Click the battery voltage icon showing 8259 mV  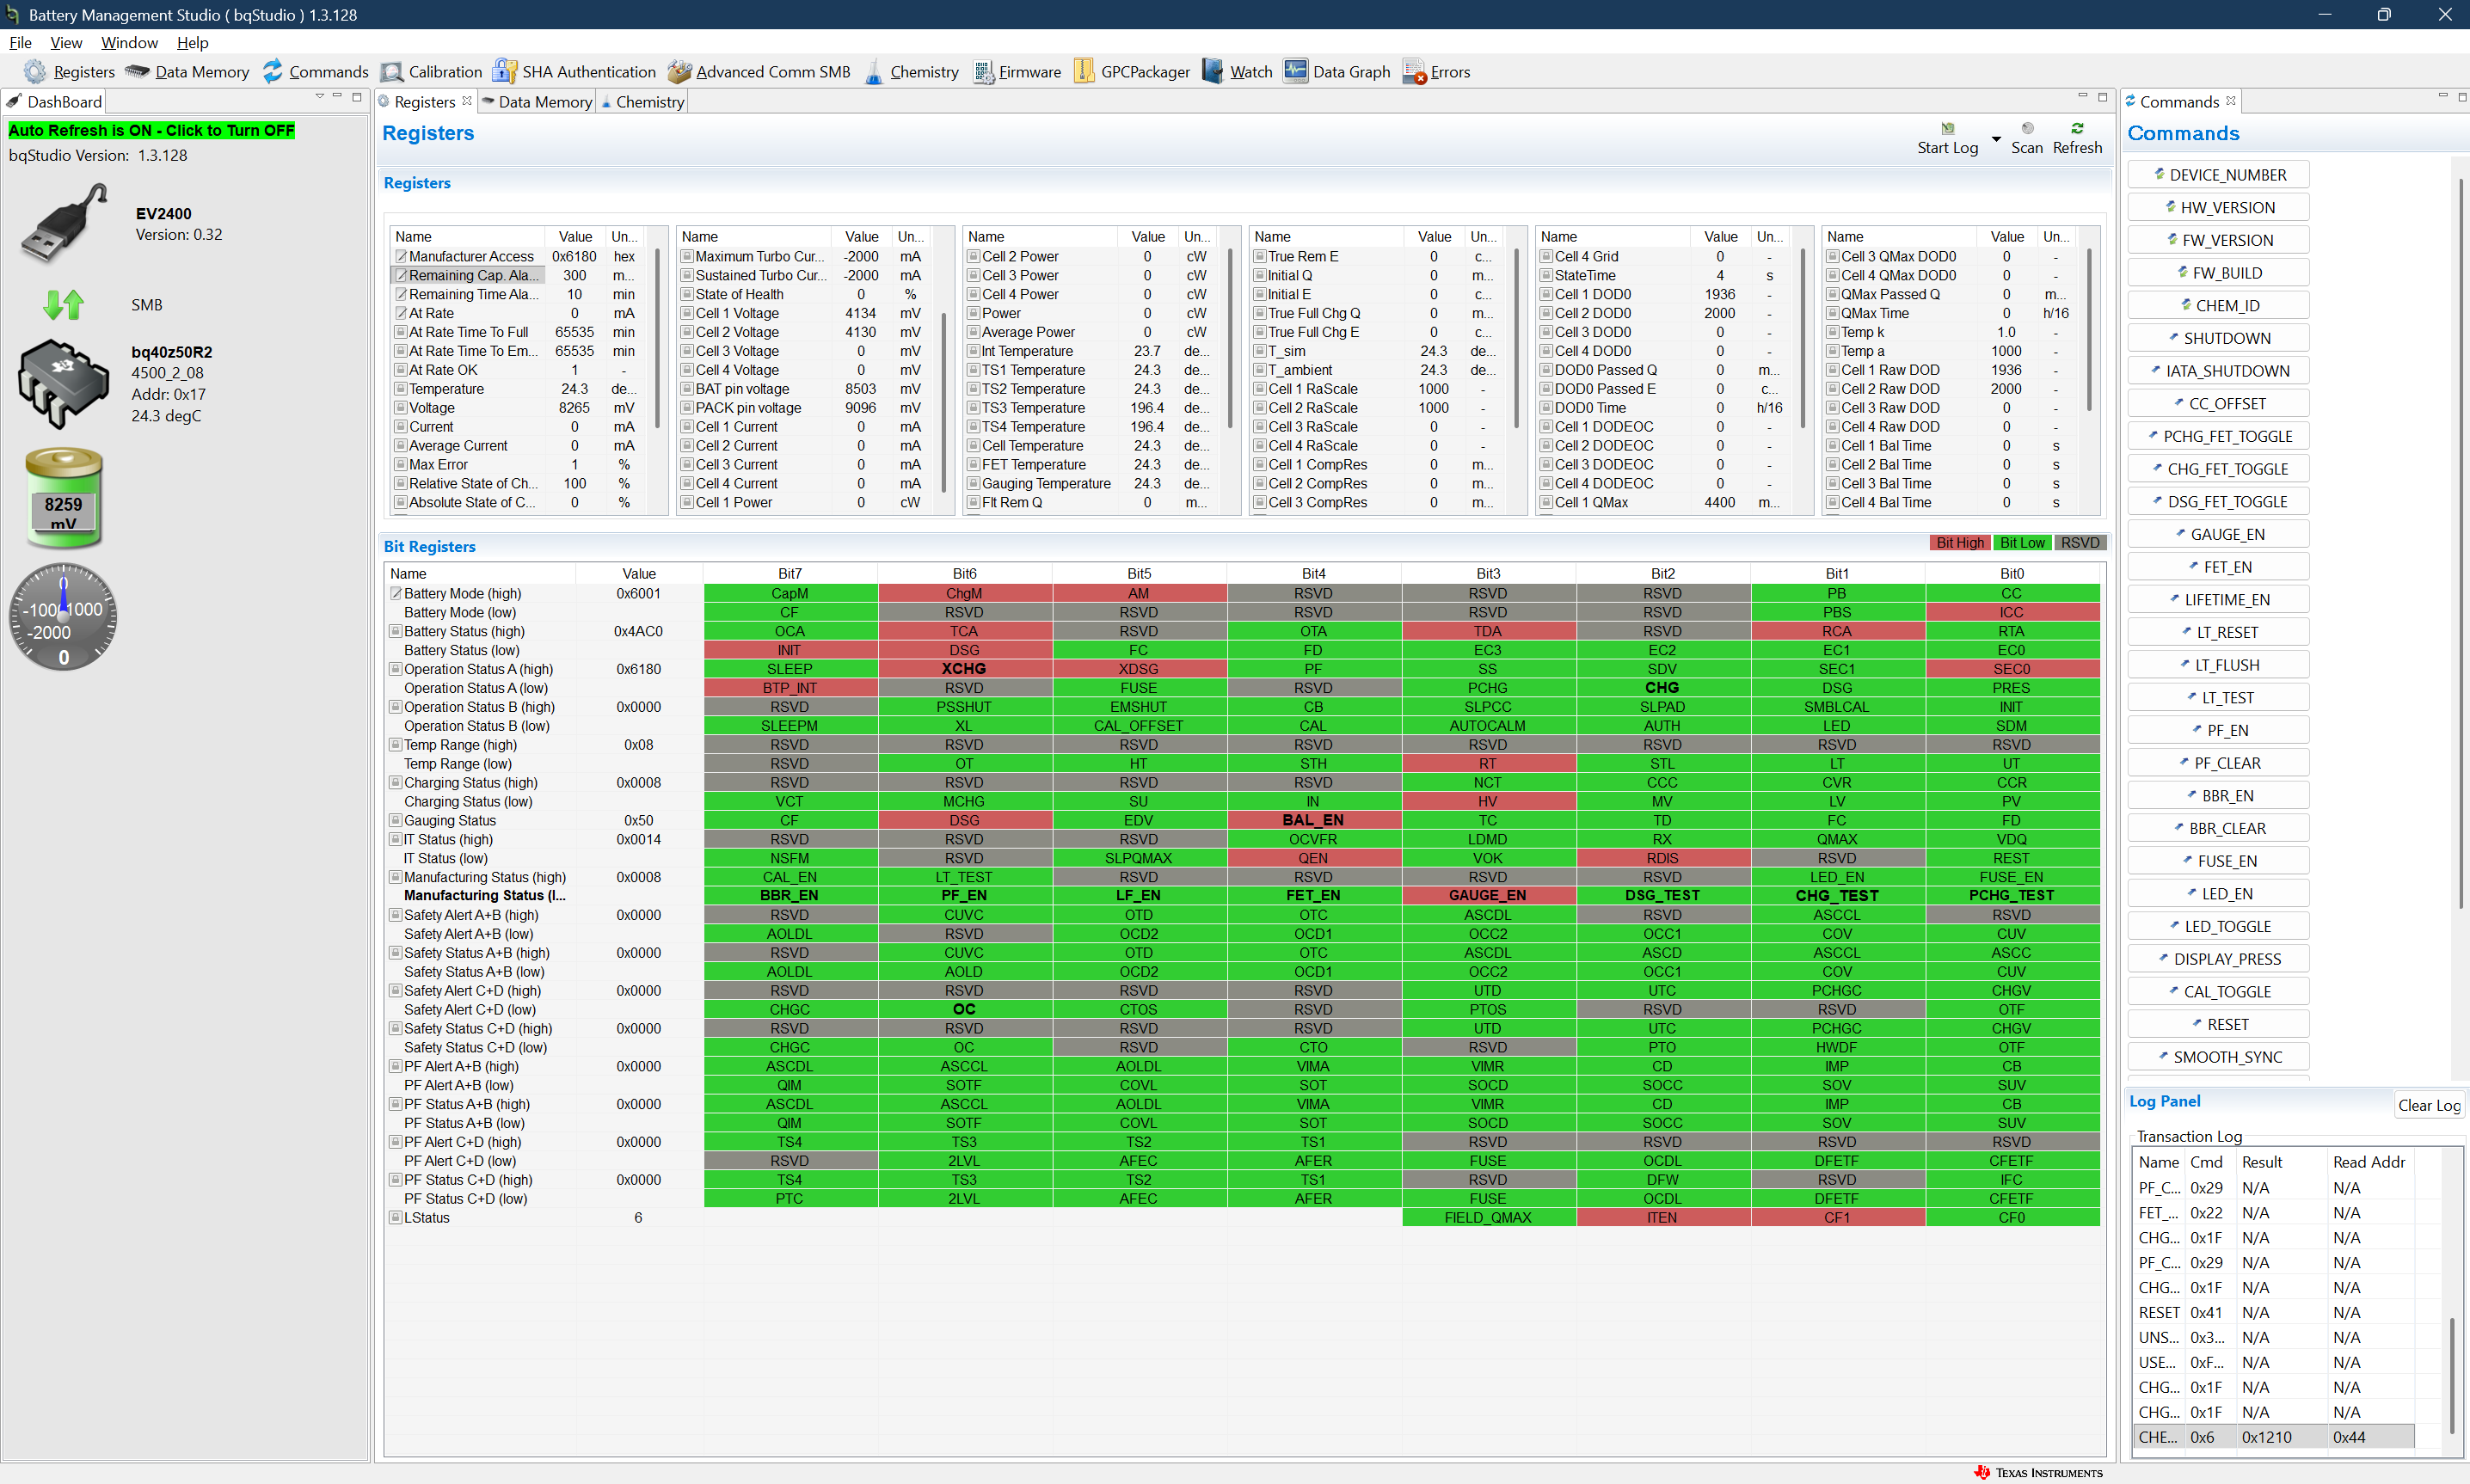64,498
